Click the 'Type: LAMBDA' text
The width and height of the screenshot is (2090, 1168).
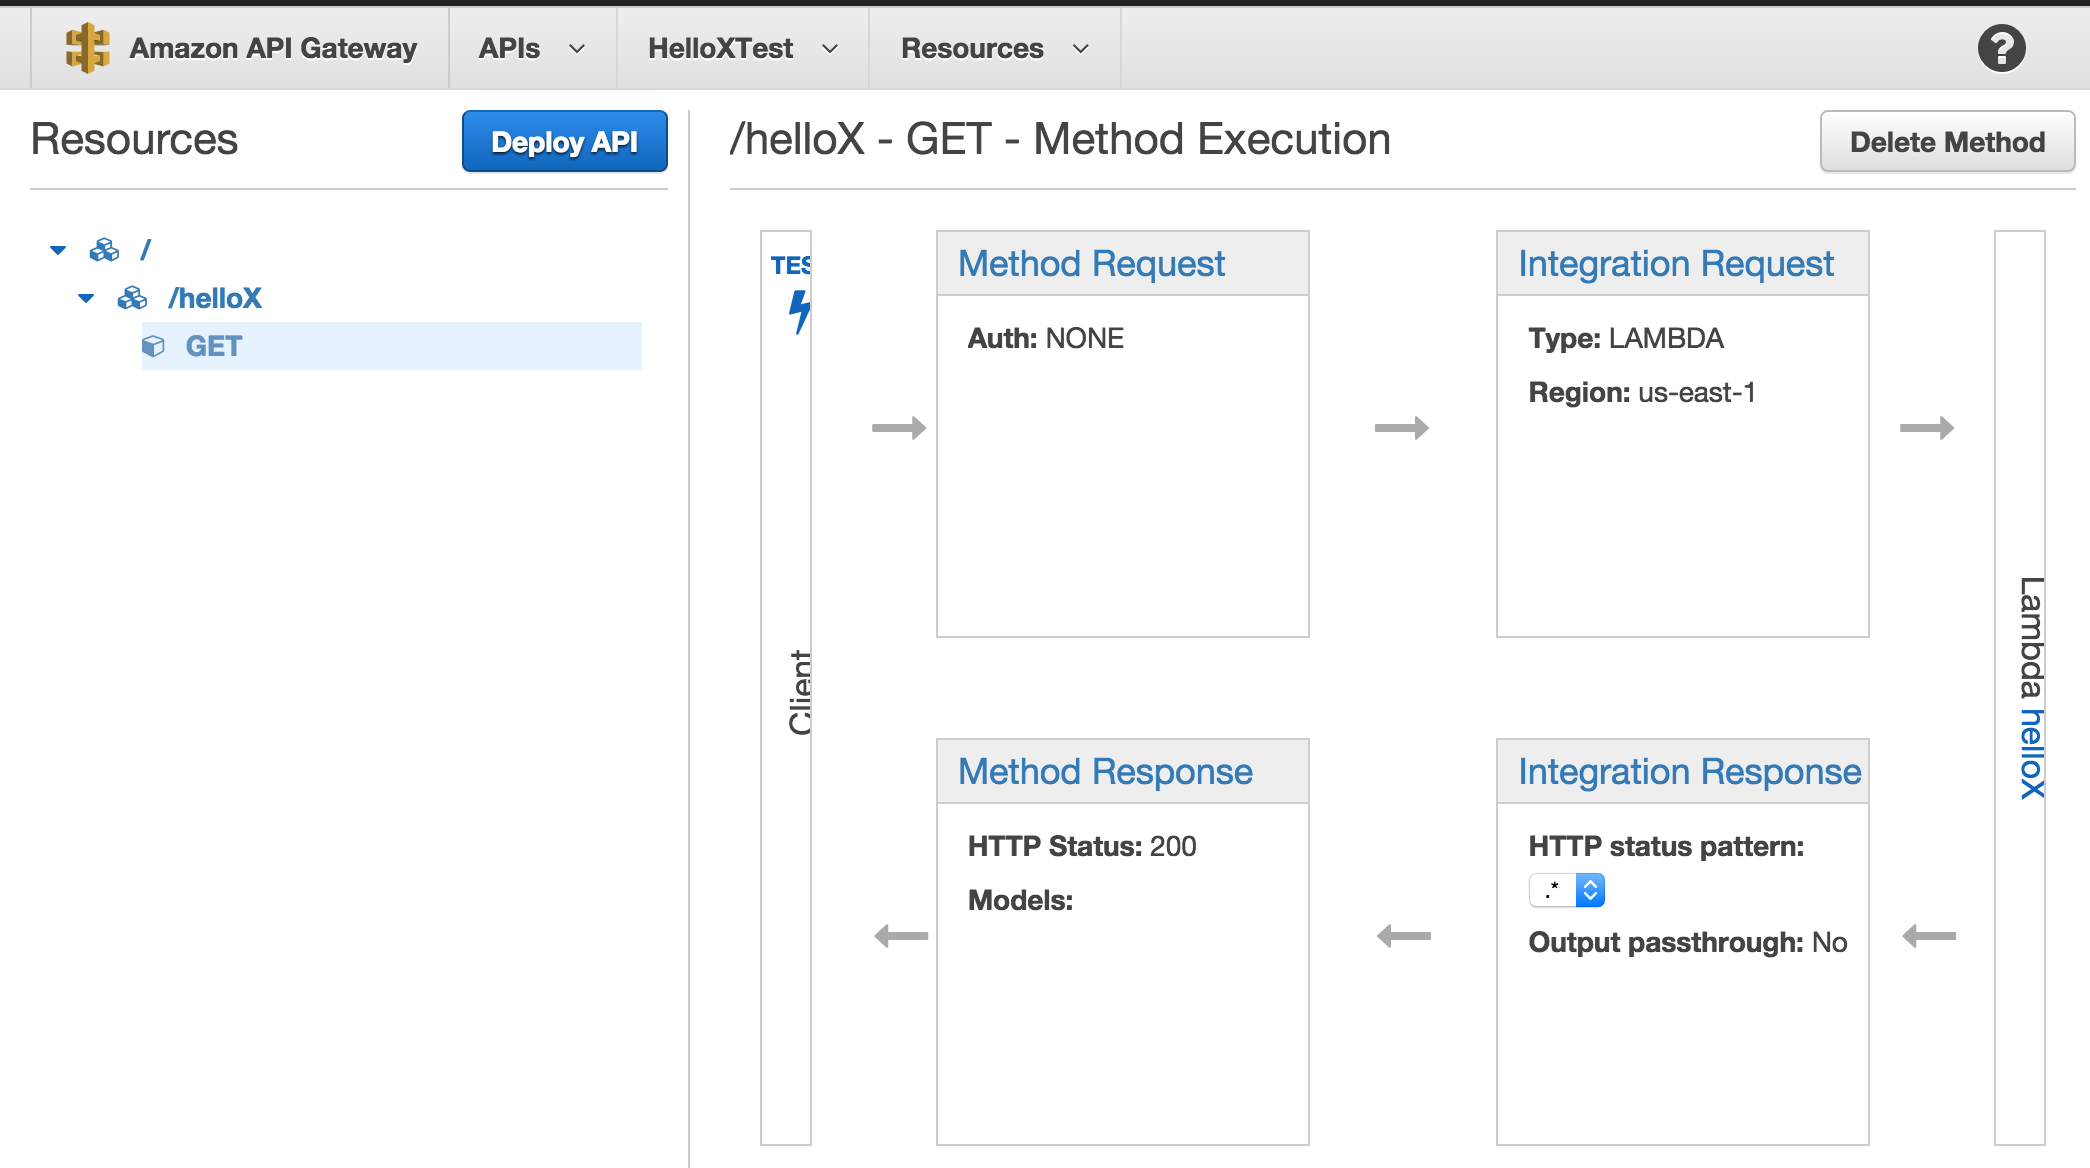[1626, 338]
